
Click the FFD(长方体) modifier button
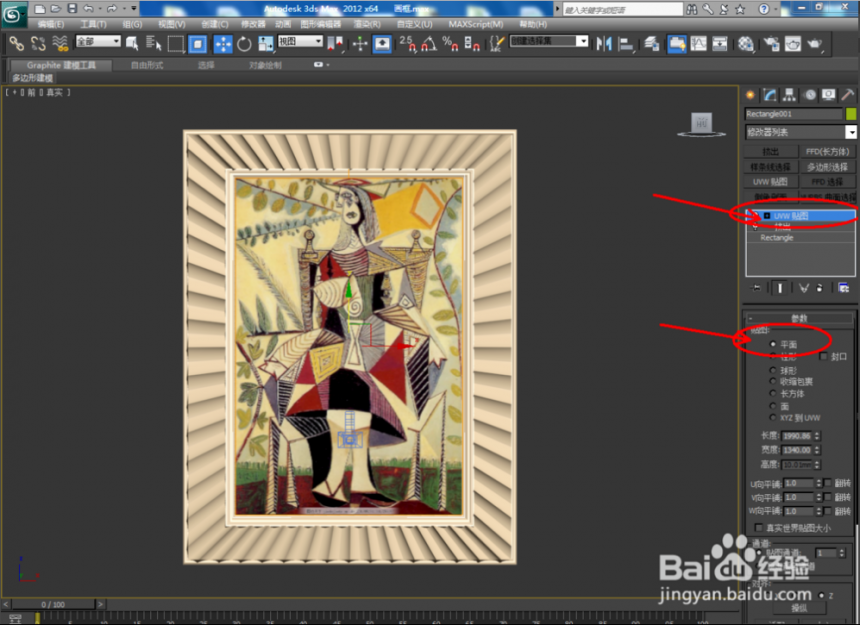point(827,151)
